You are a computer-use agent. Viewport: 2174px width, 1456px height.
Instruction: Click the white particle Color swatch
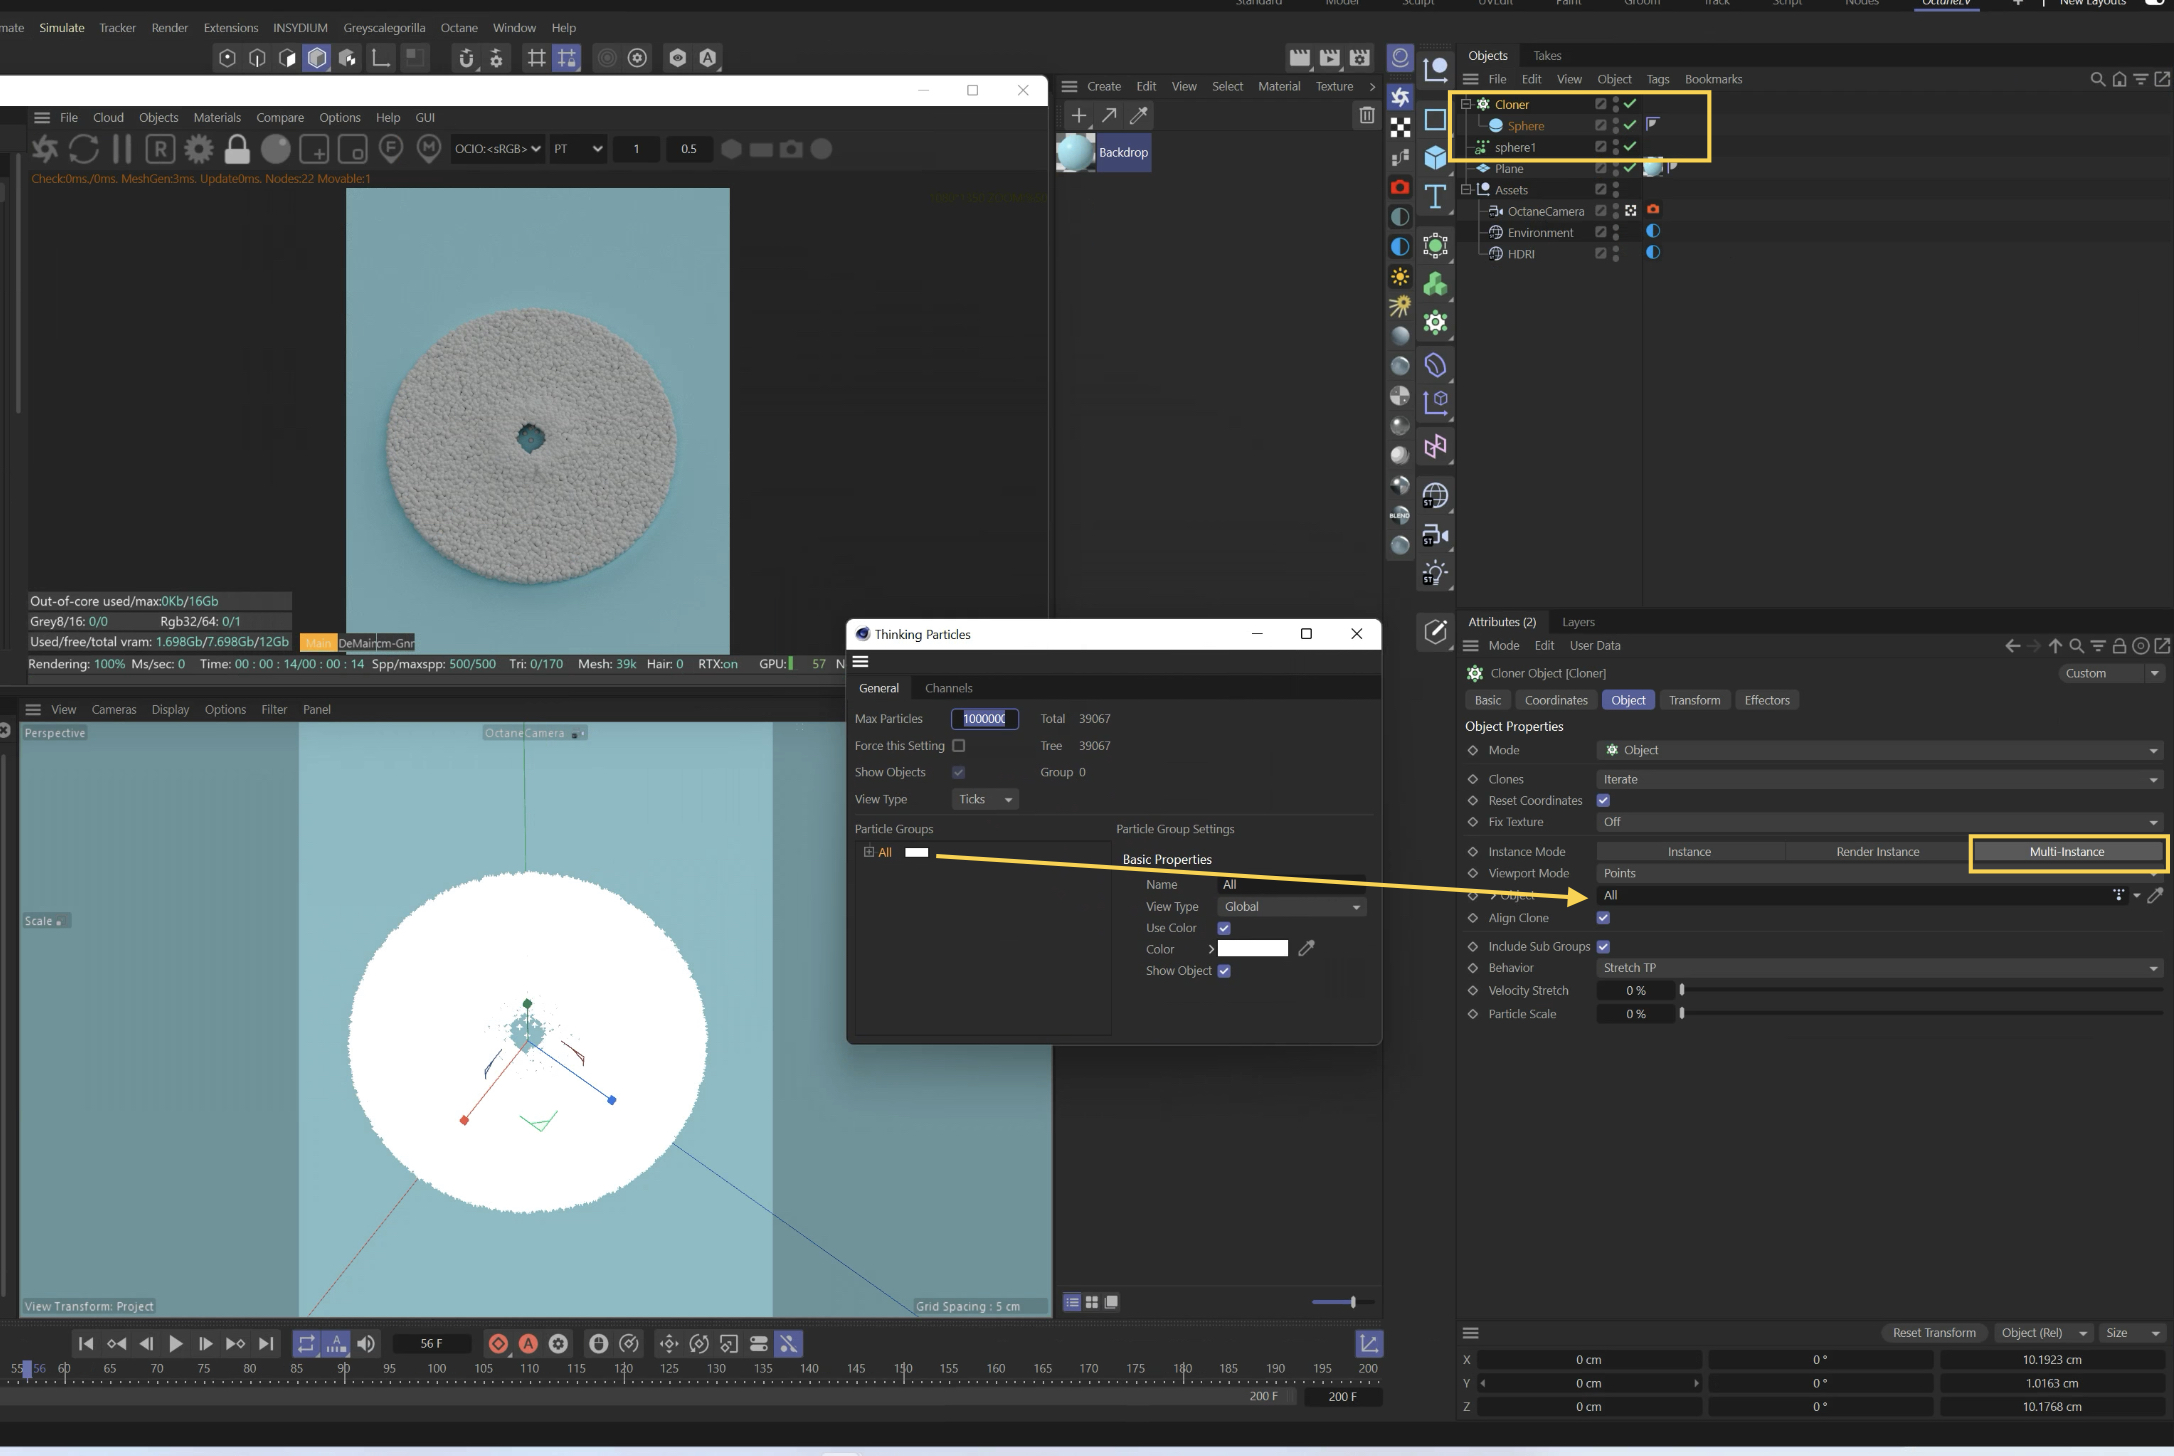(x=1252, y=949)
